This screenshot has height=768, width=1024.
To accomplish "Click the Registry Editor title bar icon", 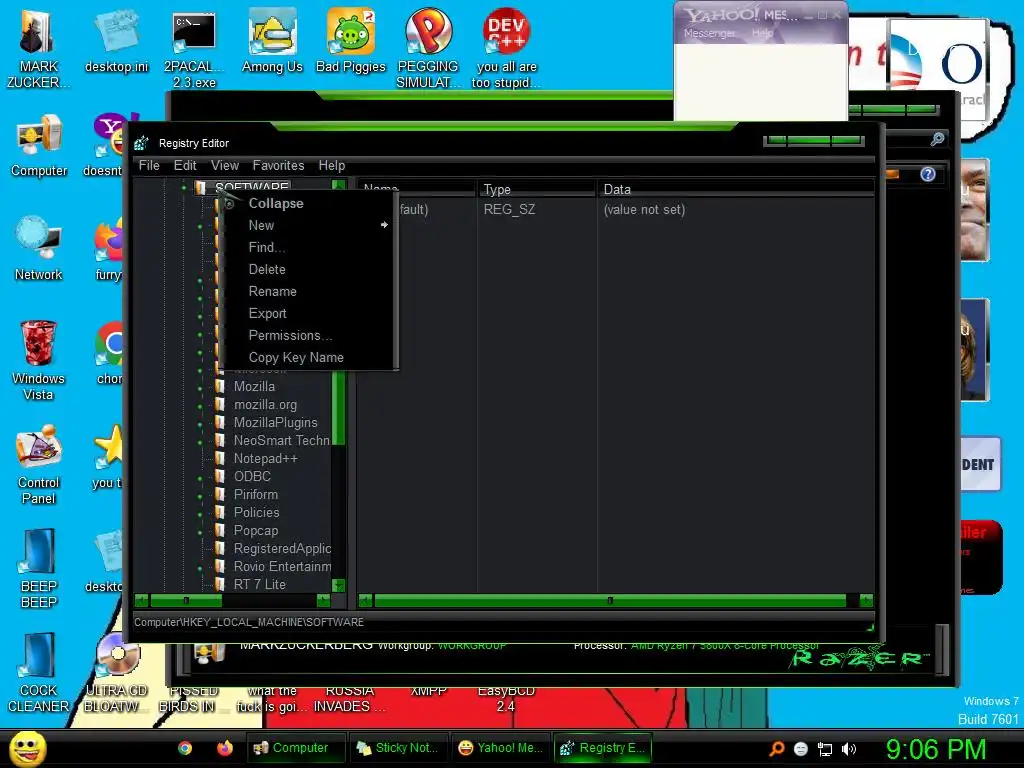I will point(142,143).
